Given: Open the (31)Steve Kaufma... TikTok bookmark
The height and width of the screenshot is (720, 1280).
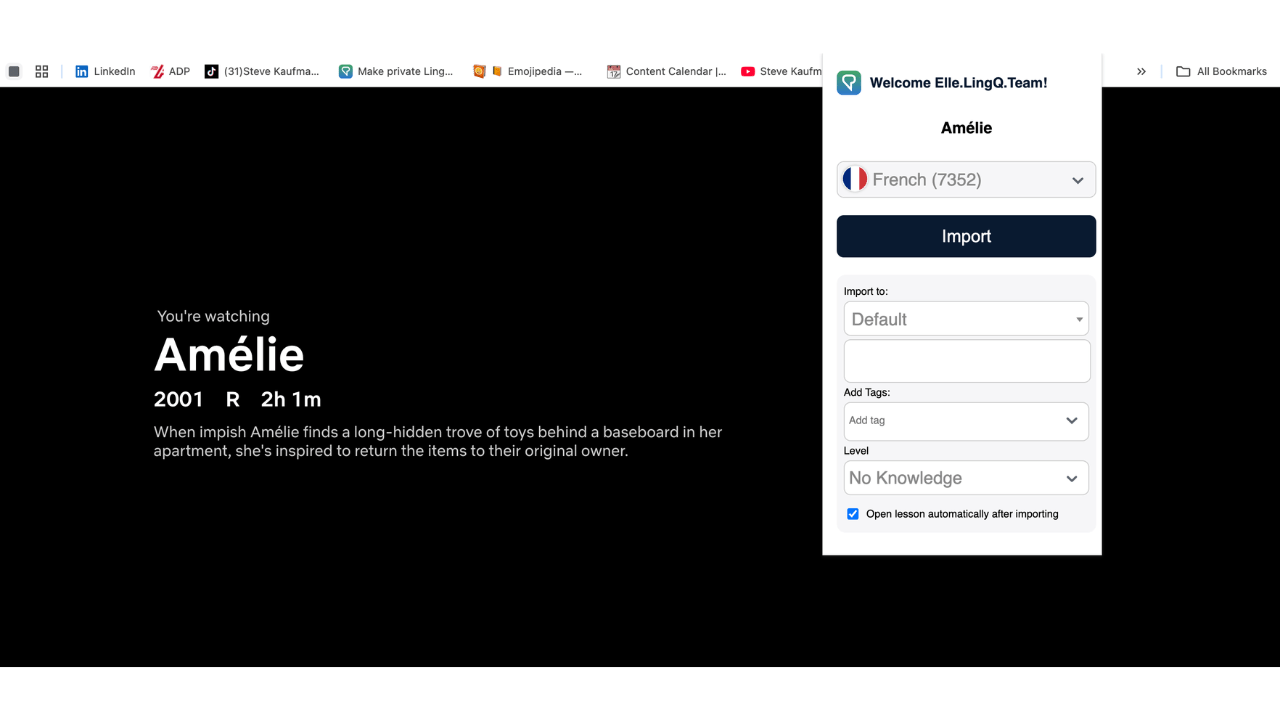Looking at the screenshot, I should (x=262, y=71).
